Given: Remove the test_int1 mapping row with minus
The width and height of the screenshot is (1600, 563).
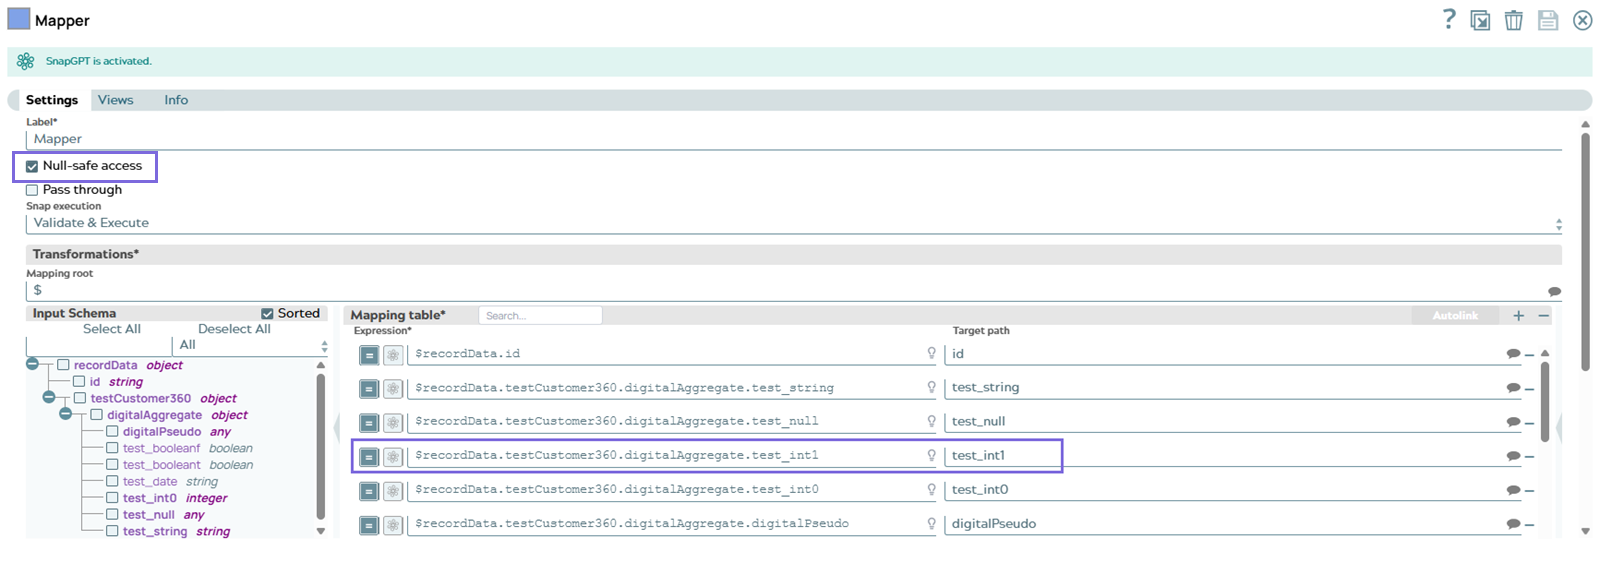Looking at the screenshot, I should point(1530,457).
